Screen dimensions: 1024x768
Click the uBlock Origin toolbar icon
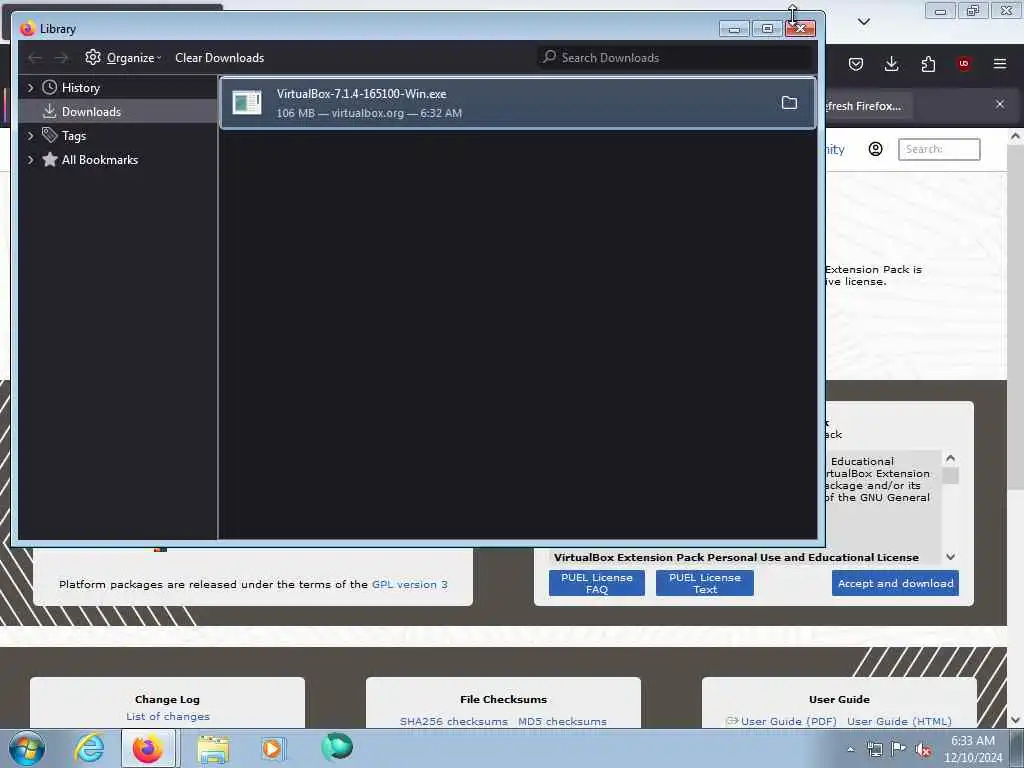(964, 64)
